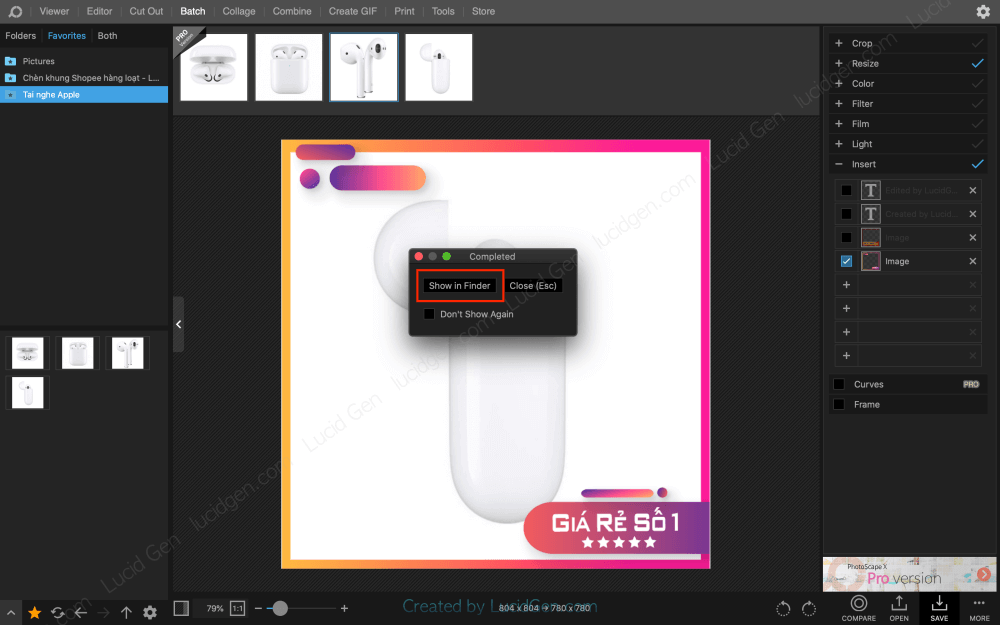Remove the 'Edited by LucidG...' text item

click(973, 190)
